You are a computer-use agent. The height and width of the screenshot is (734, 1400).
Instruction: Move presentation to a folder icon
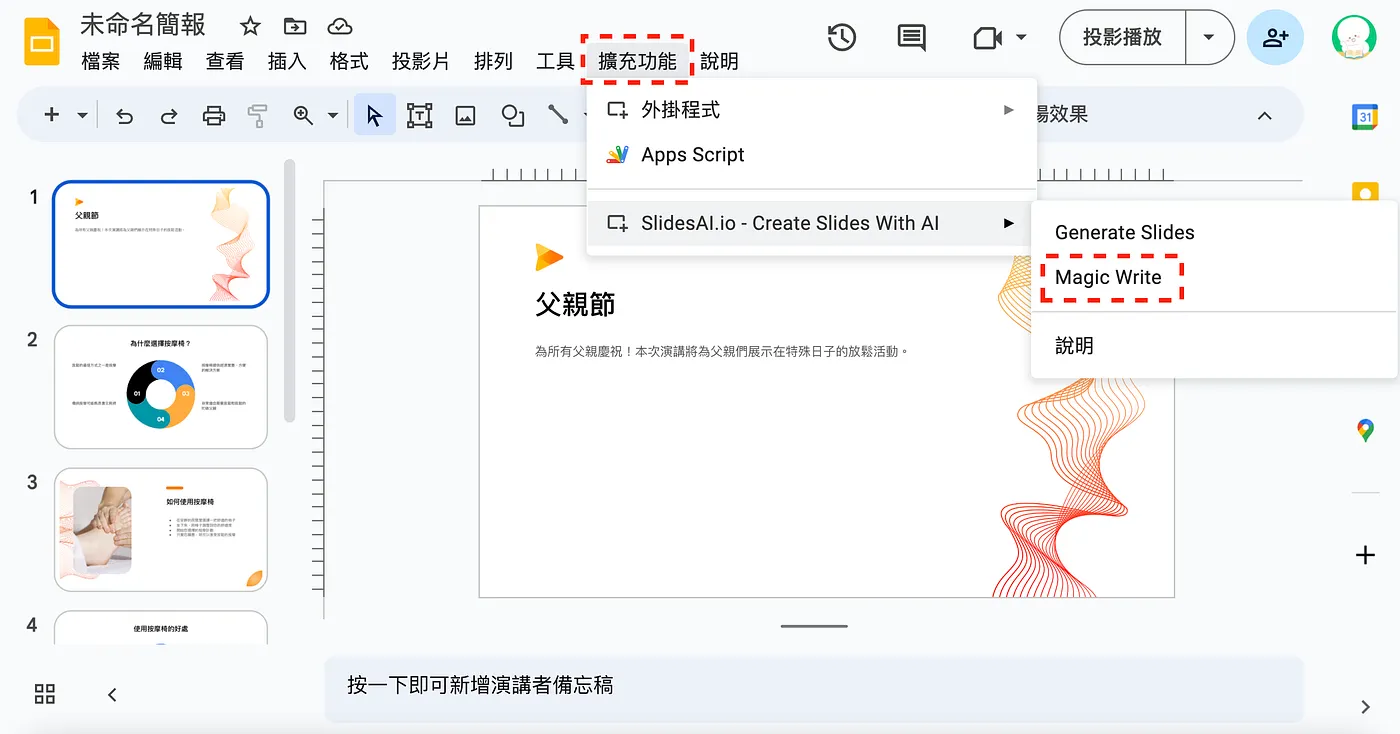[295, 27]
